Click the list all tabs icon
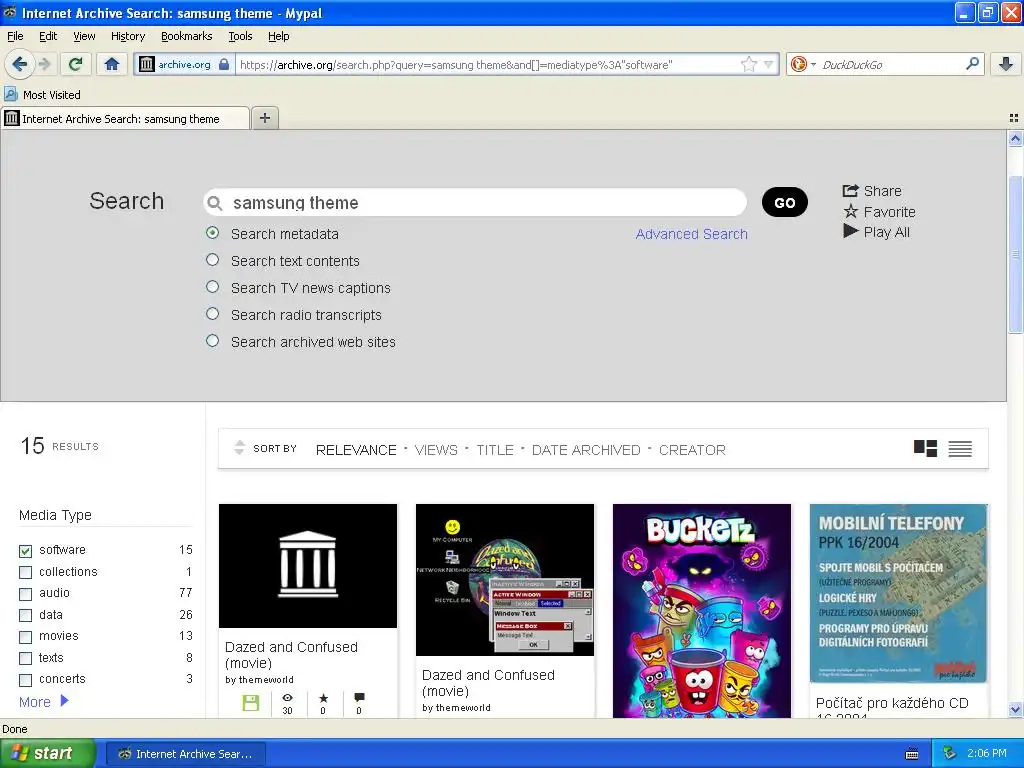The image size is (1024, 768). tap(1014, 118)
